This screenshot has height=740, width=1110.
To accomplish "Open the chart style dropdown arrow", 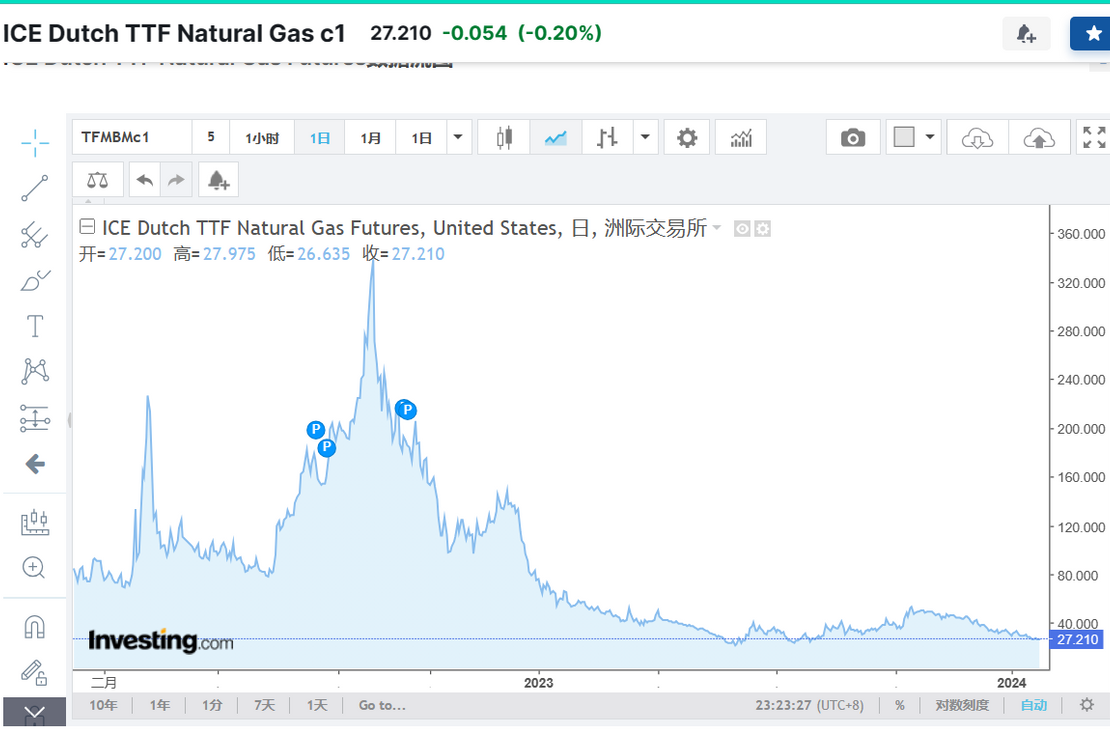I will pyautogui.click(x=645, y=137).
